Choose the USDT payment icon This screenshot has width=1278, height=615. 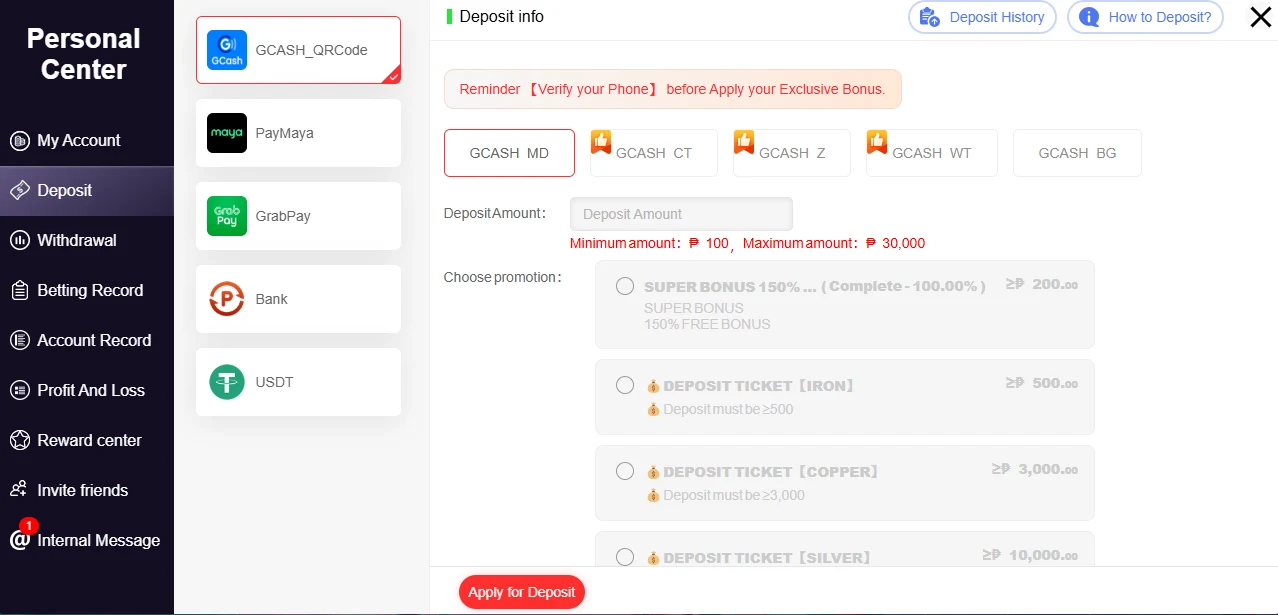coord(226,381)
